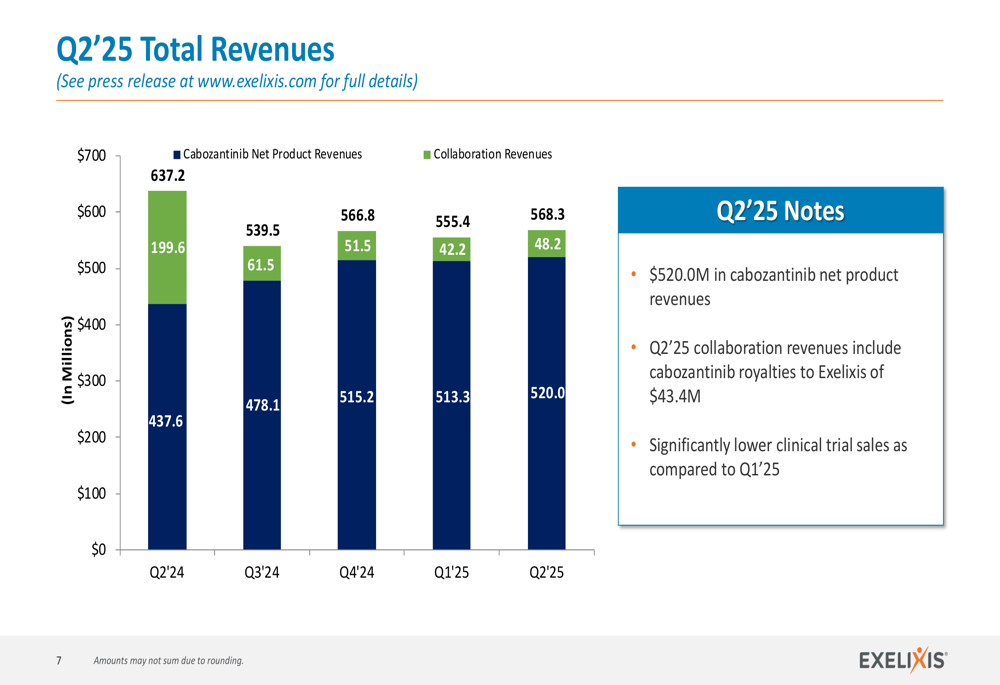Click the 568.3 total above the Q2'25 bar
Viewport: 1000px width, 685px height.
548,214
